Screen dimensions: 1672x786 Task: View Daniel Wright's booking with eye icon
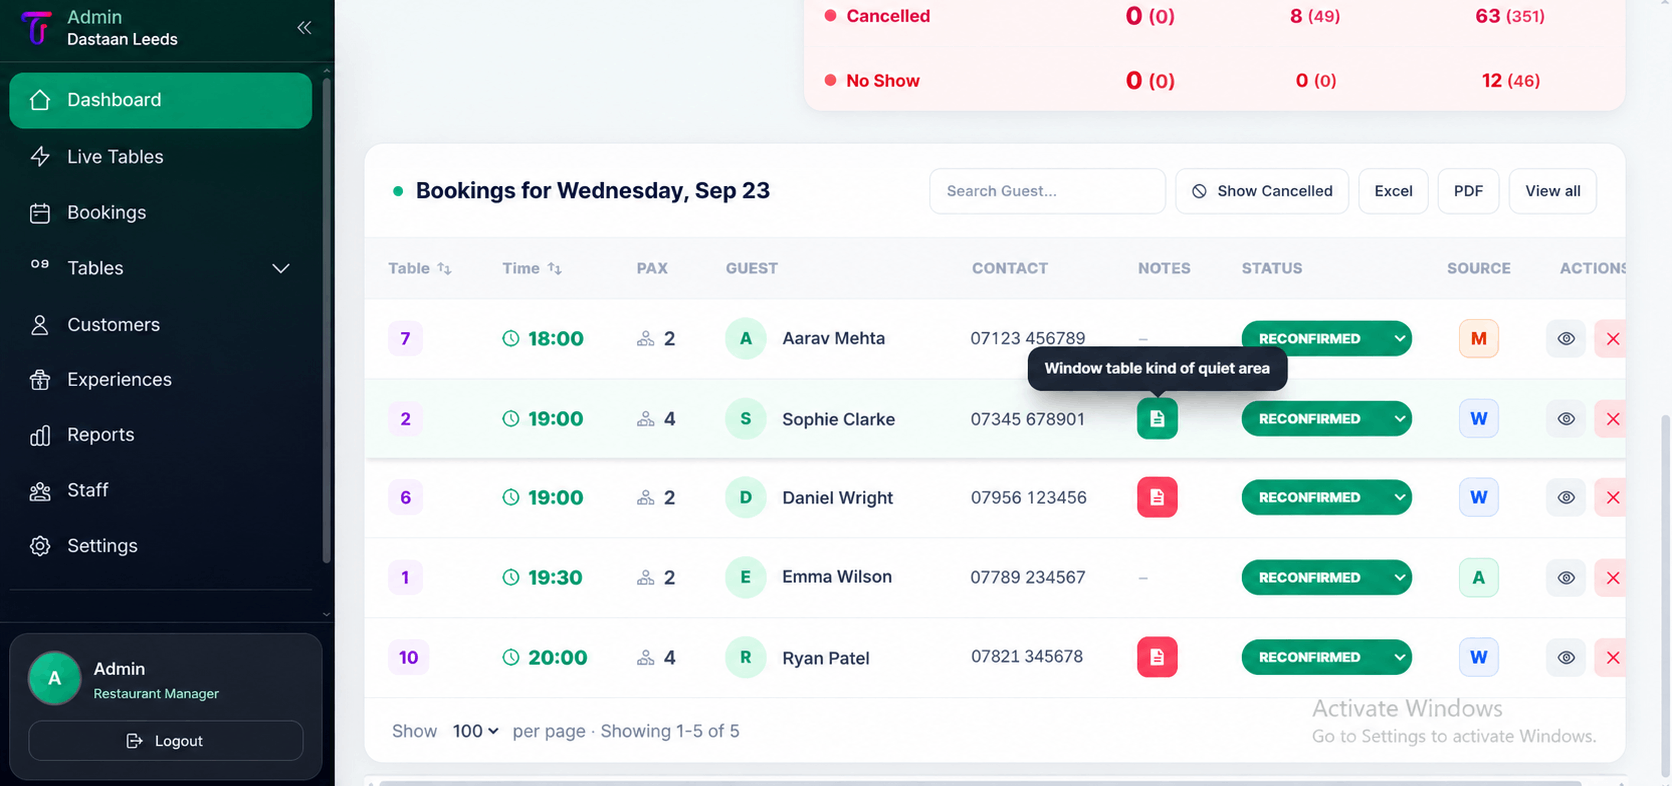(1566, 497)
